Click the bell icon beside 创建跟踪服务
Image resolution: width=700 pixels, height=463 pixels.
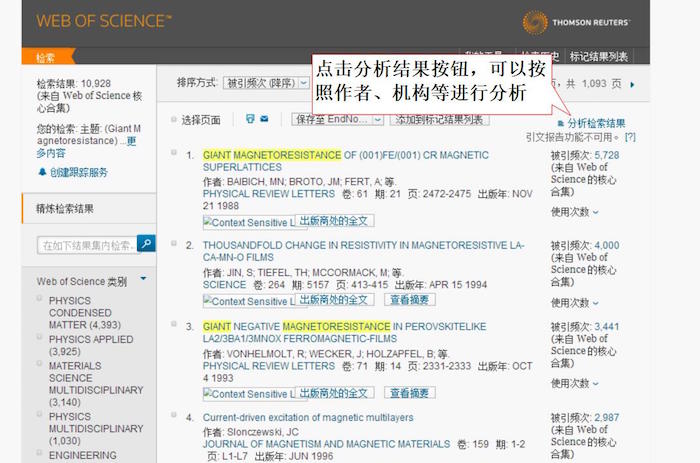42,172
